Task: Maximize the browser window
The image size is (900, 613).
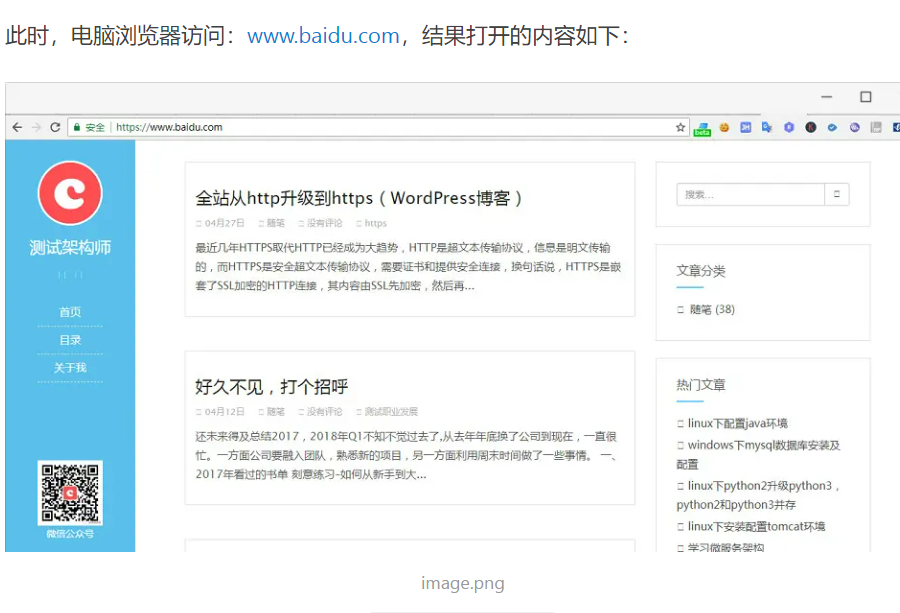Action: [866, 97]
